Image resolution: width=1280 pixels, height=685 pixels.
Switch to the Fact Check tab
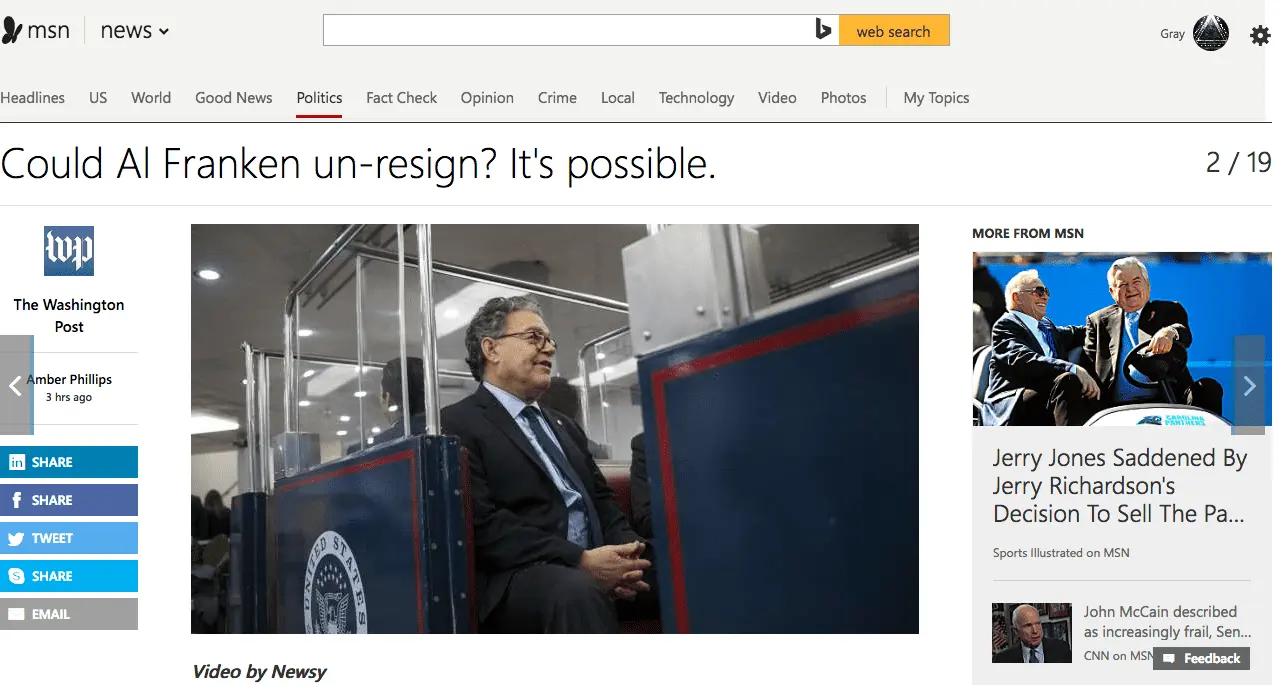click(401, 98)
